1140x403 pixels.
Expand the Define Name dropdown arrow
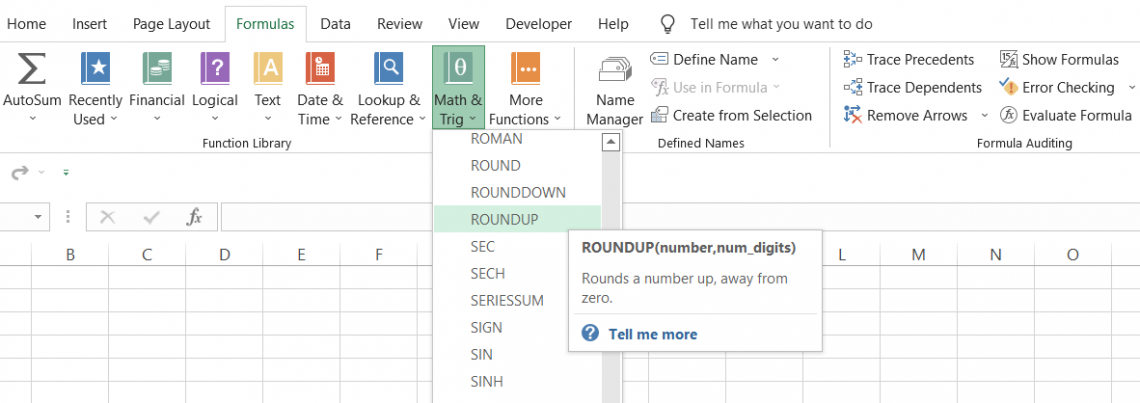775,60
